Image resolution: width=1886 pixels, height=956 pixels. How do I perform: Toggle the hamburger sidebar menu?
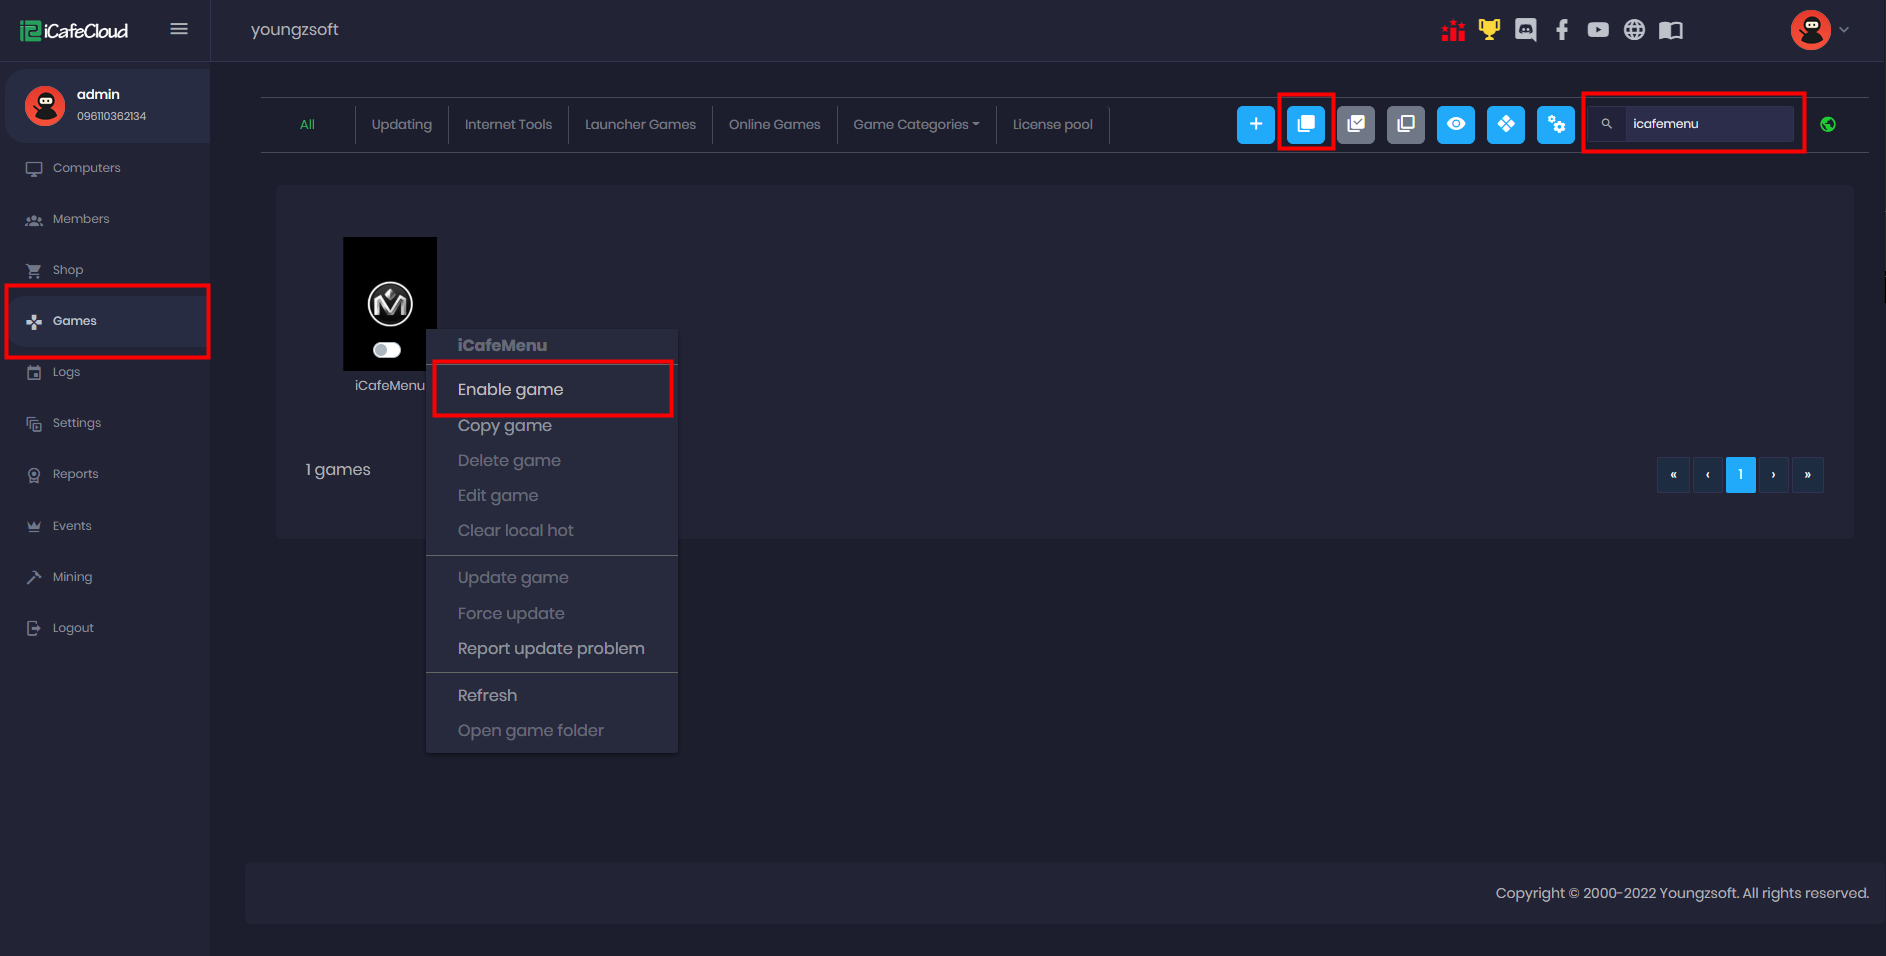(179, 29)
